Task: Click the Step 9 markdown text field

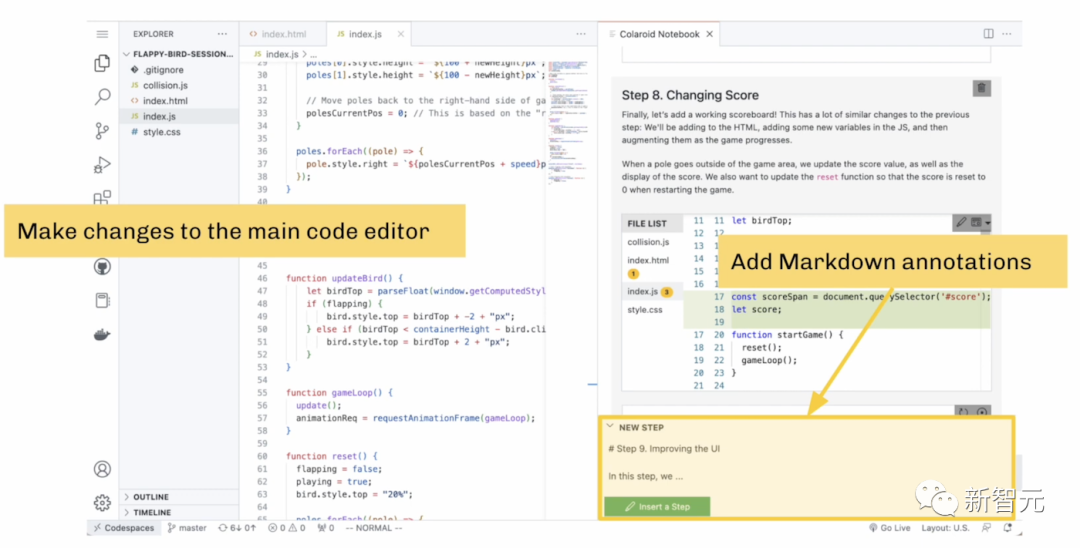Action: coord(805,461)
